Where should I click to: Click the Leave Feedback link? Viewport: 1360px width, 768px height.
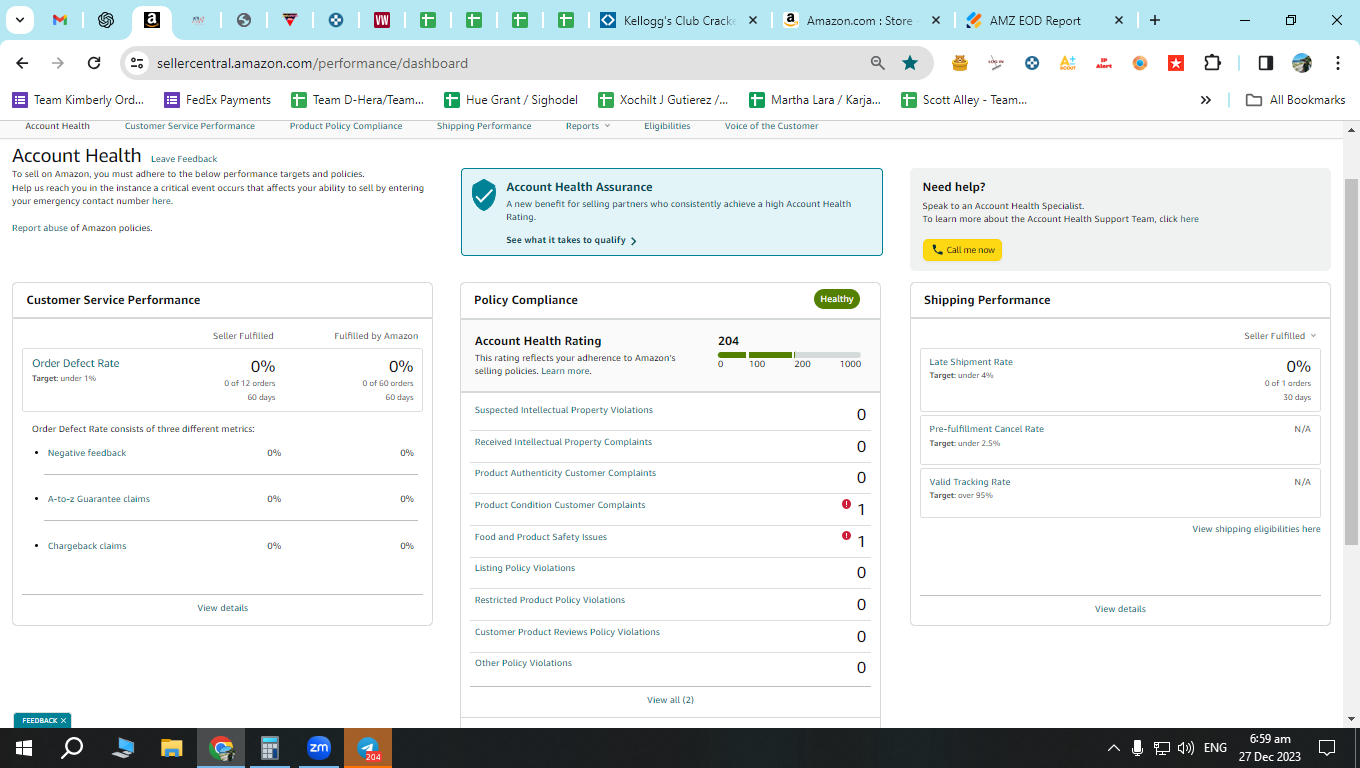click(x=184, y=159)
